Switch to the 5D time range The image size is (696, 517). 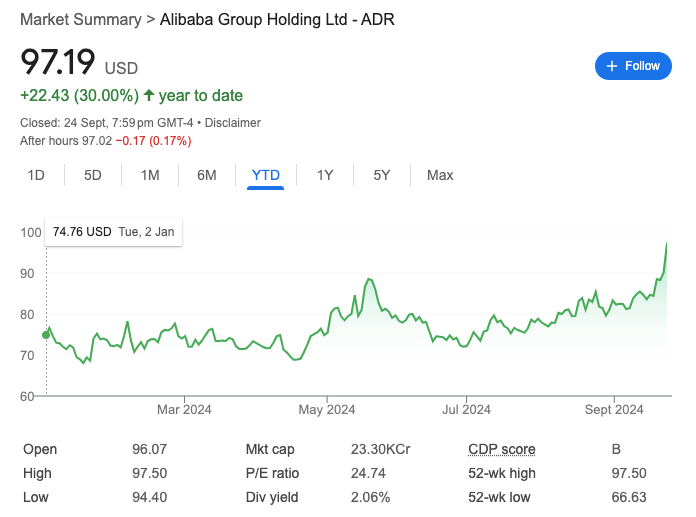93,175
